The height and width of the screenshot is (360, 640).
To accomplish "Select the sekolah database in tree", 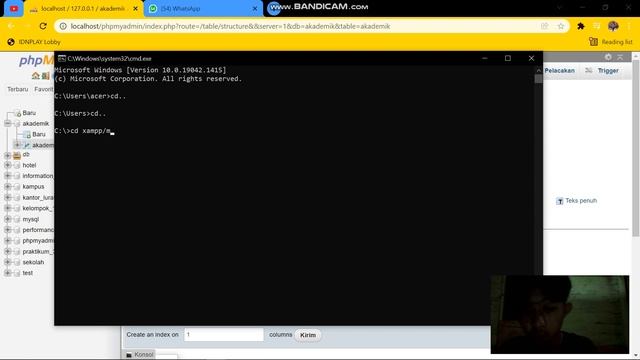I will click(x=33, y=262).
